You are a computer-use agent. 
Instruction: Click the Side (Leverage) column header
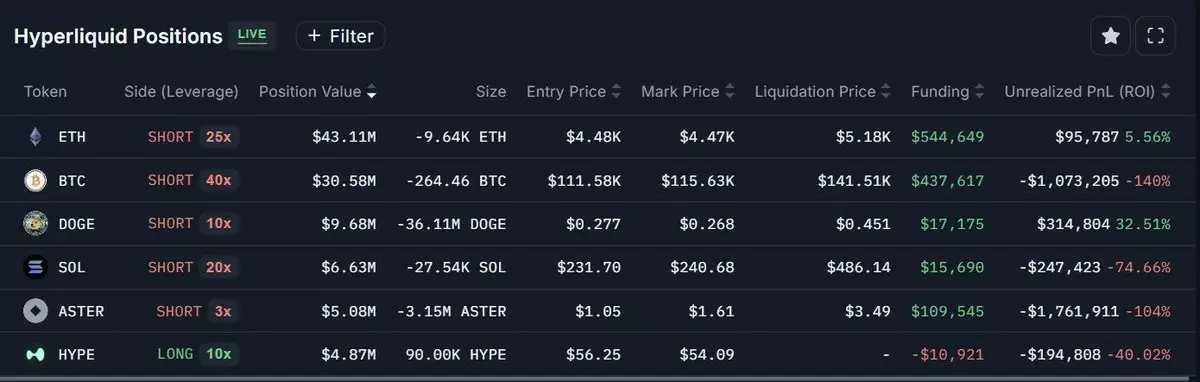click(181, 92)
